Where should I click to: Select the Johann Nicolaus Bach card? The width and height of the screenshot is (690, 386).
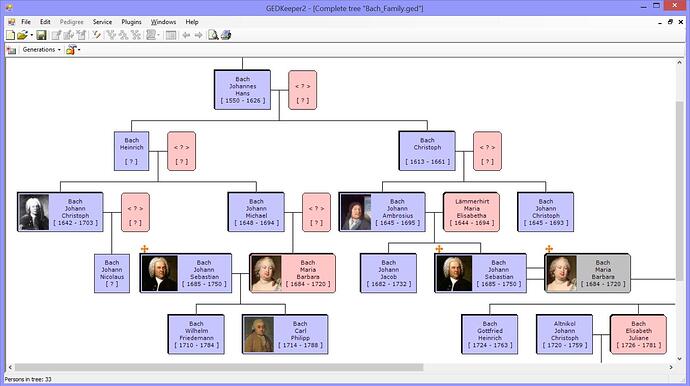(x=112, y=273)
